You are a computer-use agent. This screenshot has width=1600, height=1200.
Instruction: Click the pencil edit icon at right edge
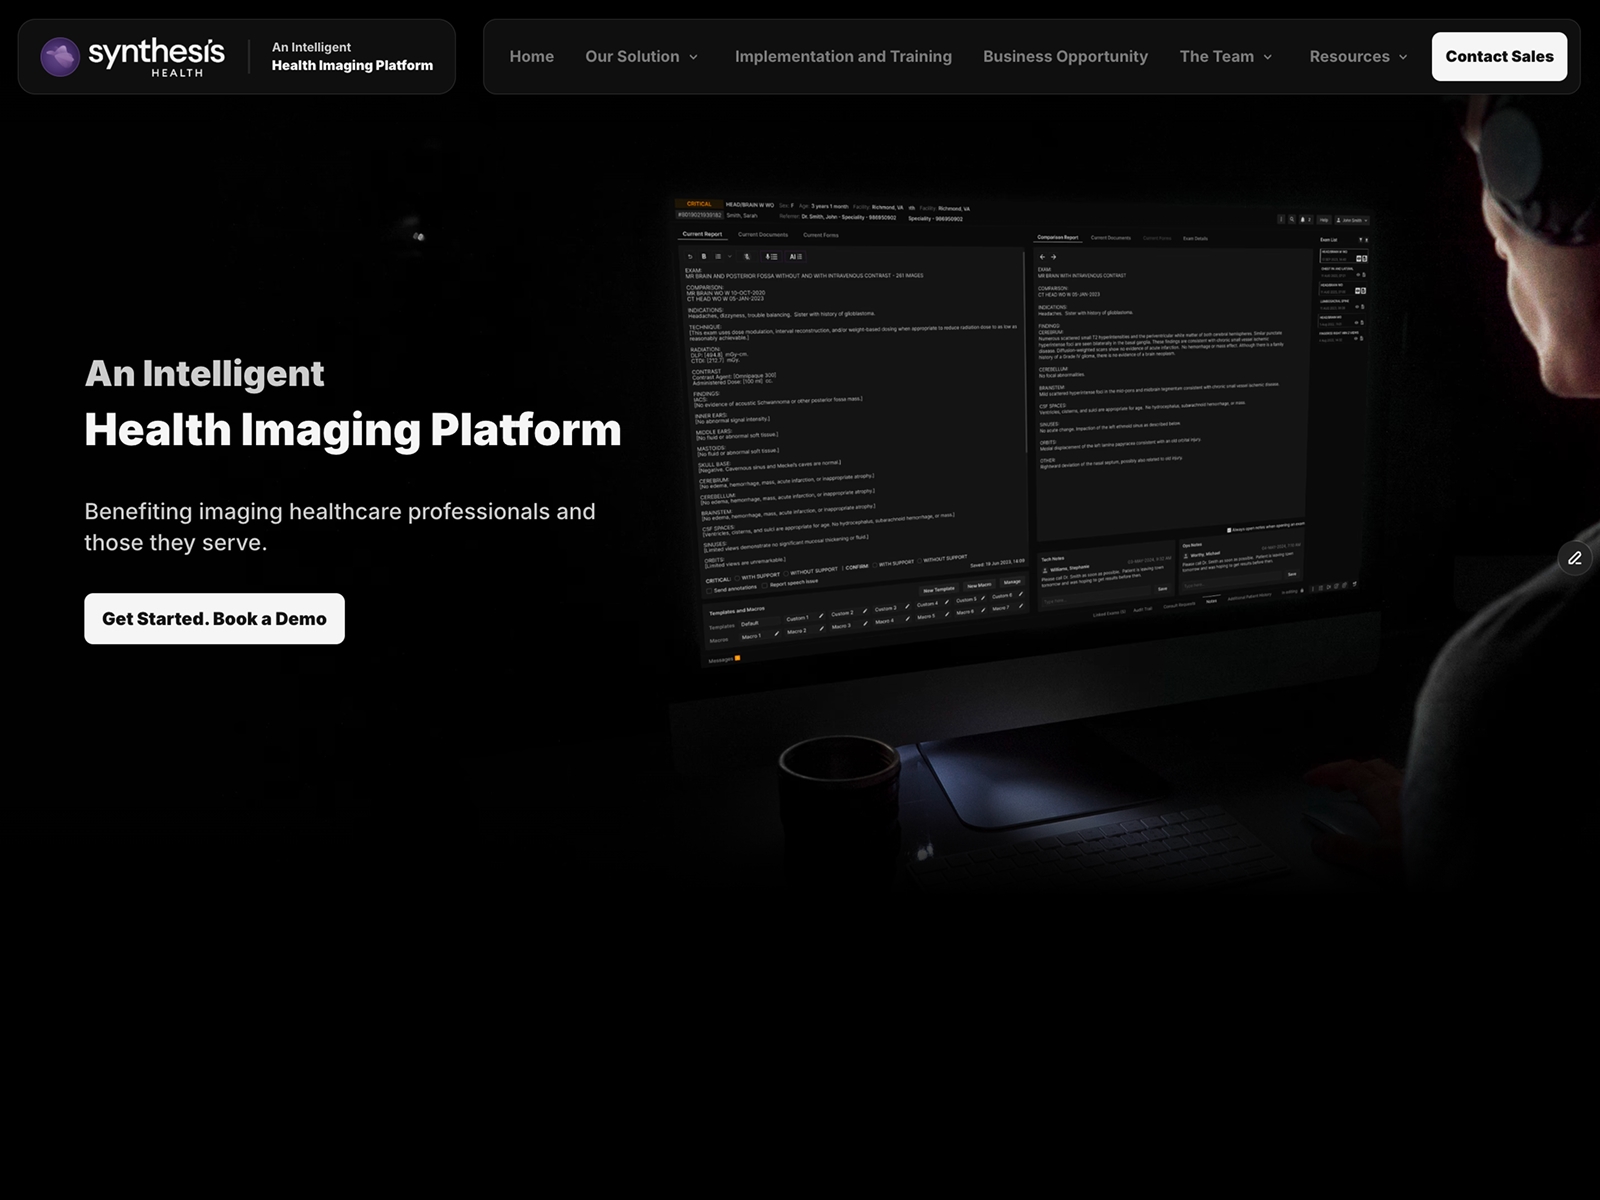point(1575,558)
